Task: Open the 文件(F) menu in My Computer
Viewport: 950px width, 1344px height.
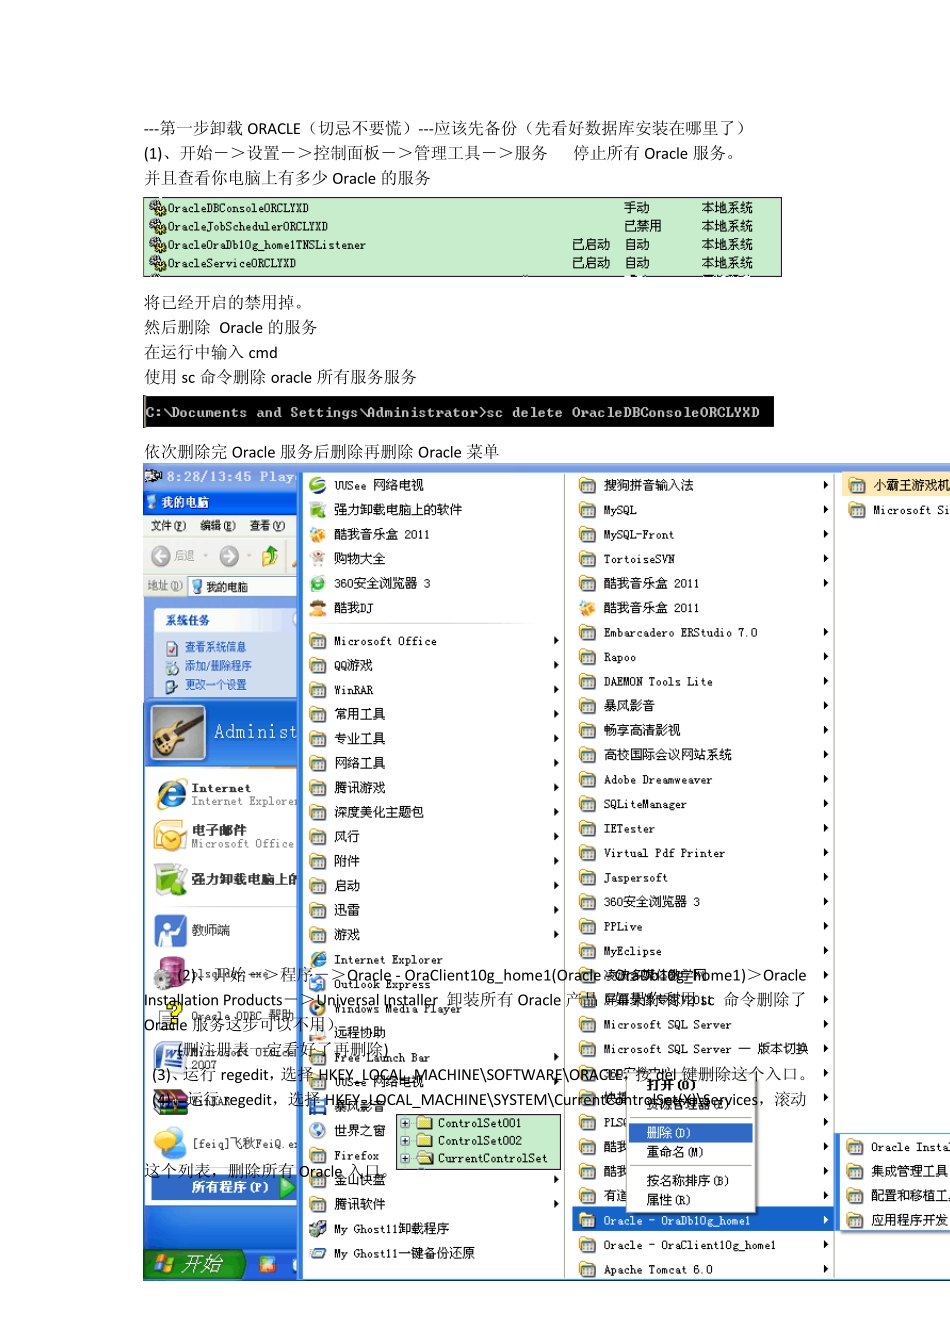Action: (x=168, y=526)
